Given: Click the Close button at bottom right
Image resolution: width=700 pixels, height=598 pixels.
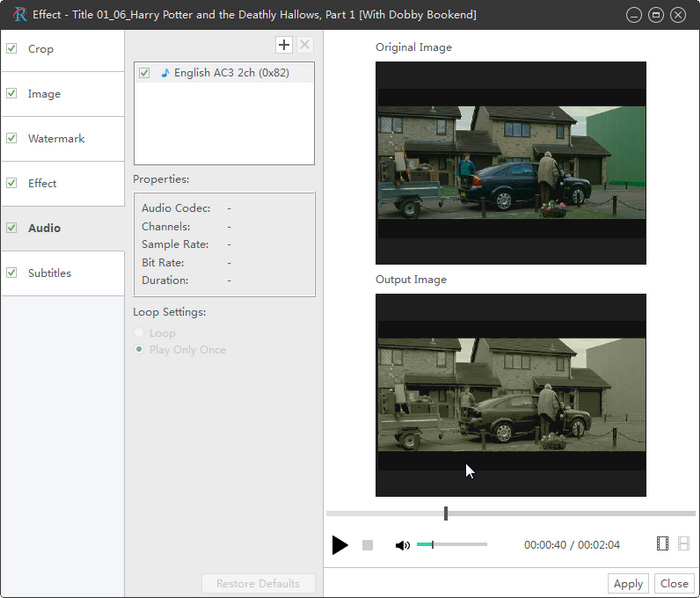Looking at the screenshot, I should [674, 584].
